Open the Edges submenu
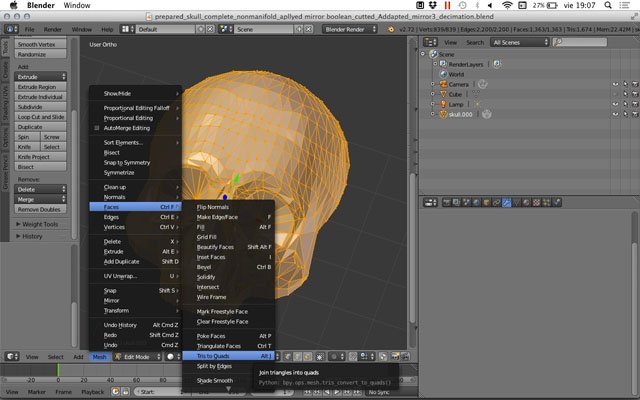 135,217
